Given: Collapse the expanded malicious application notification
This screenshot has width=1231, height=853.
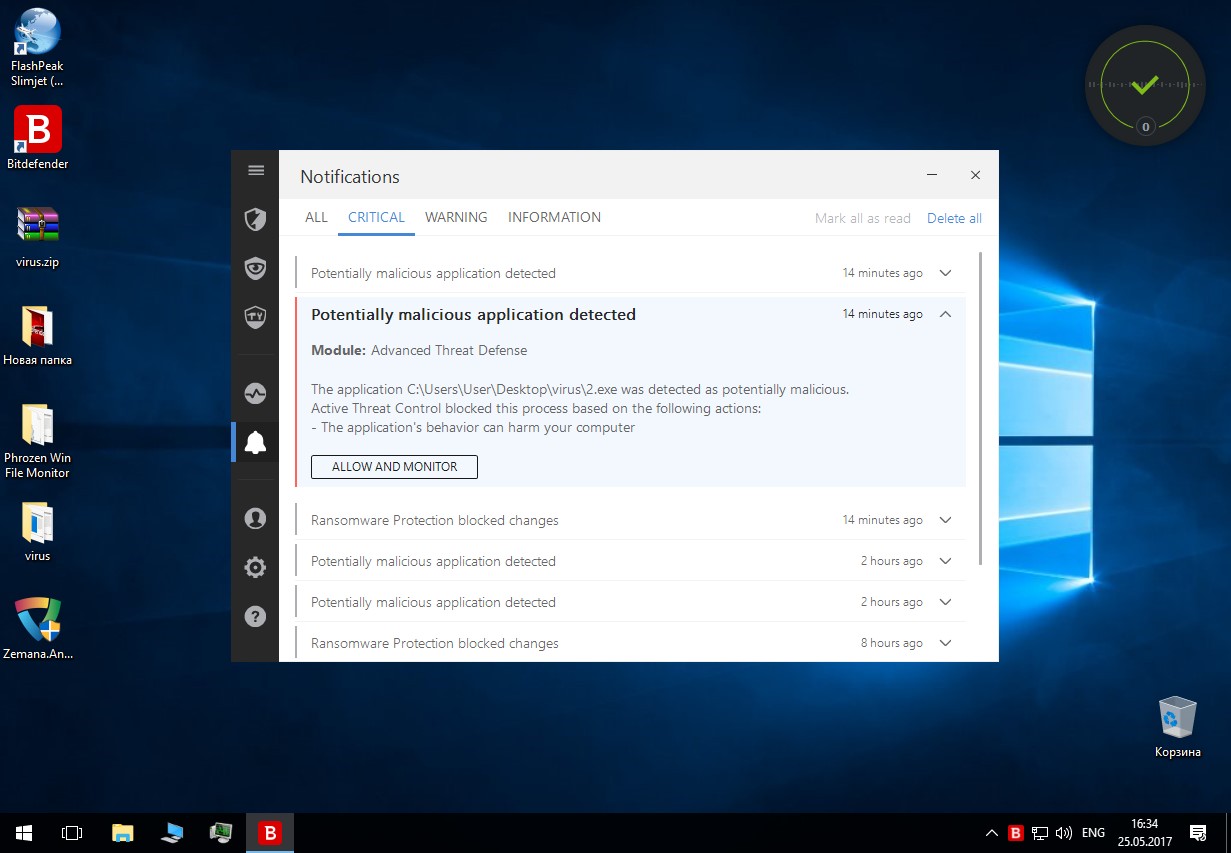Looking at the screenshot, I should coord(945,314).
